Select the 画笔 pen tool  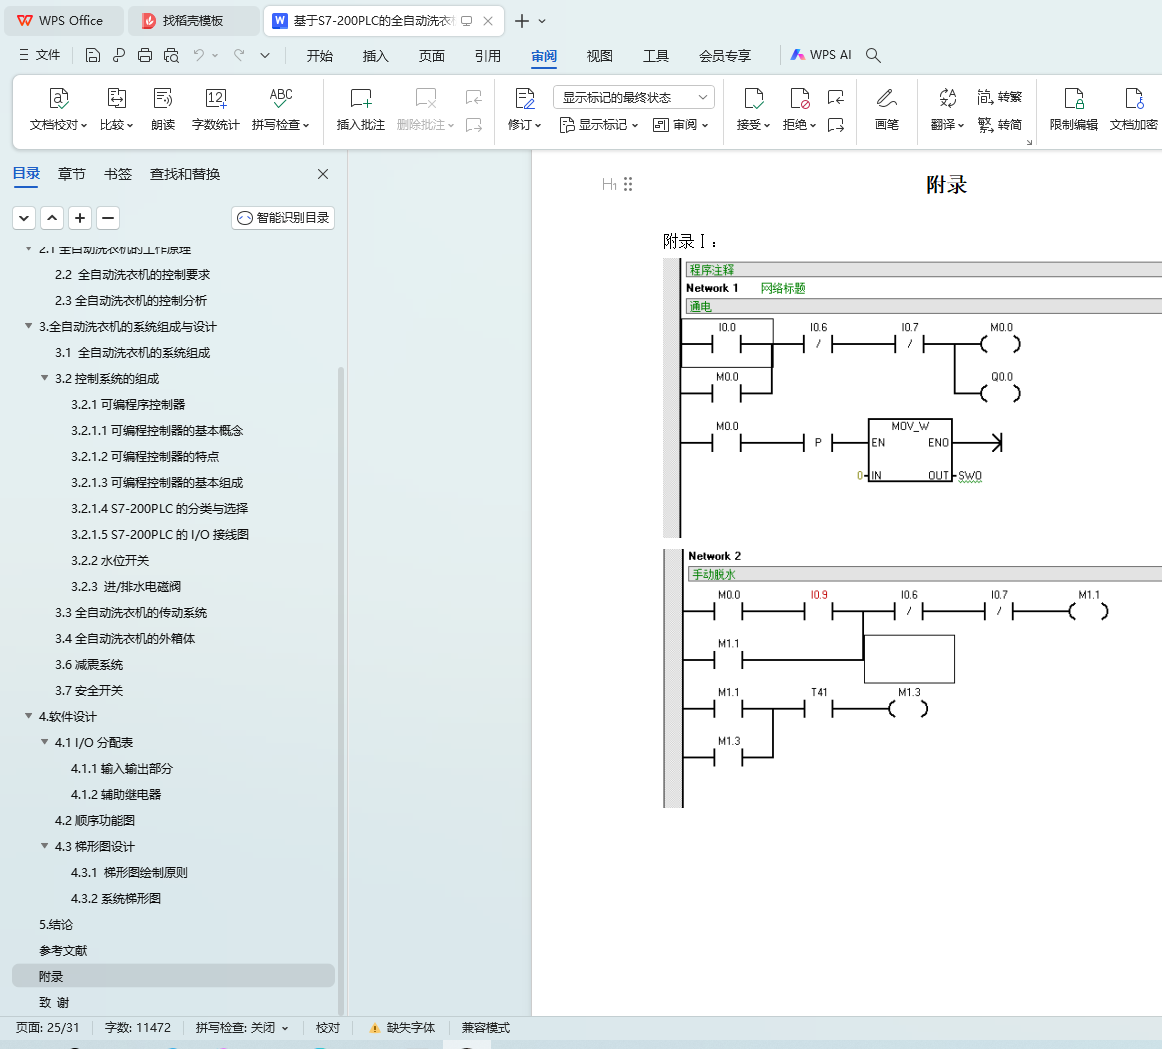click(x=887, y=109)
